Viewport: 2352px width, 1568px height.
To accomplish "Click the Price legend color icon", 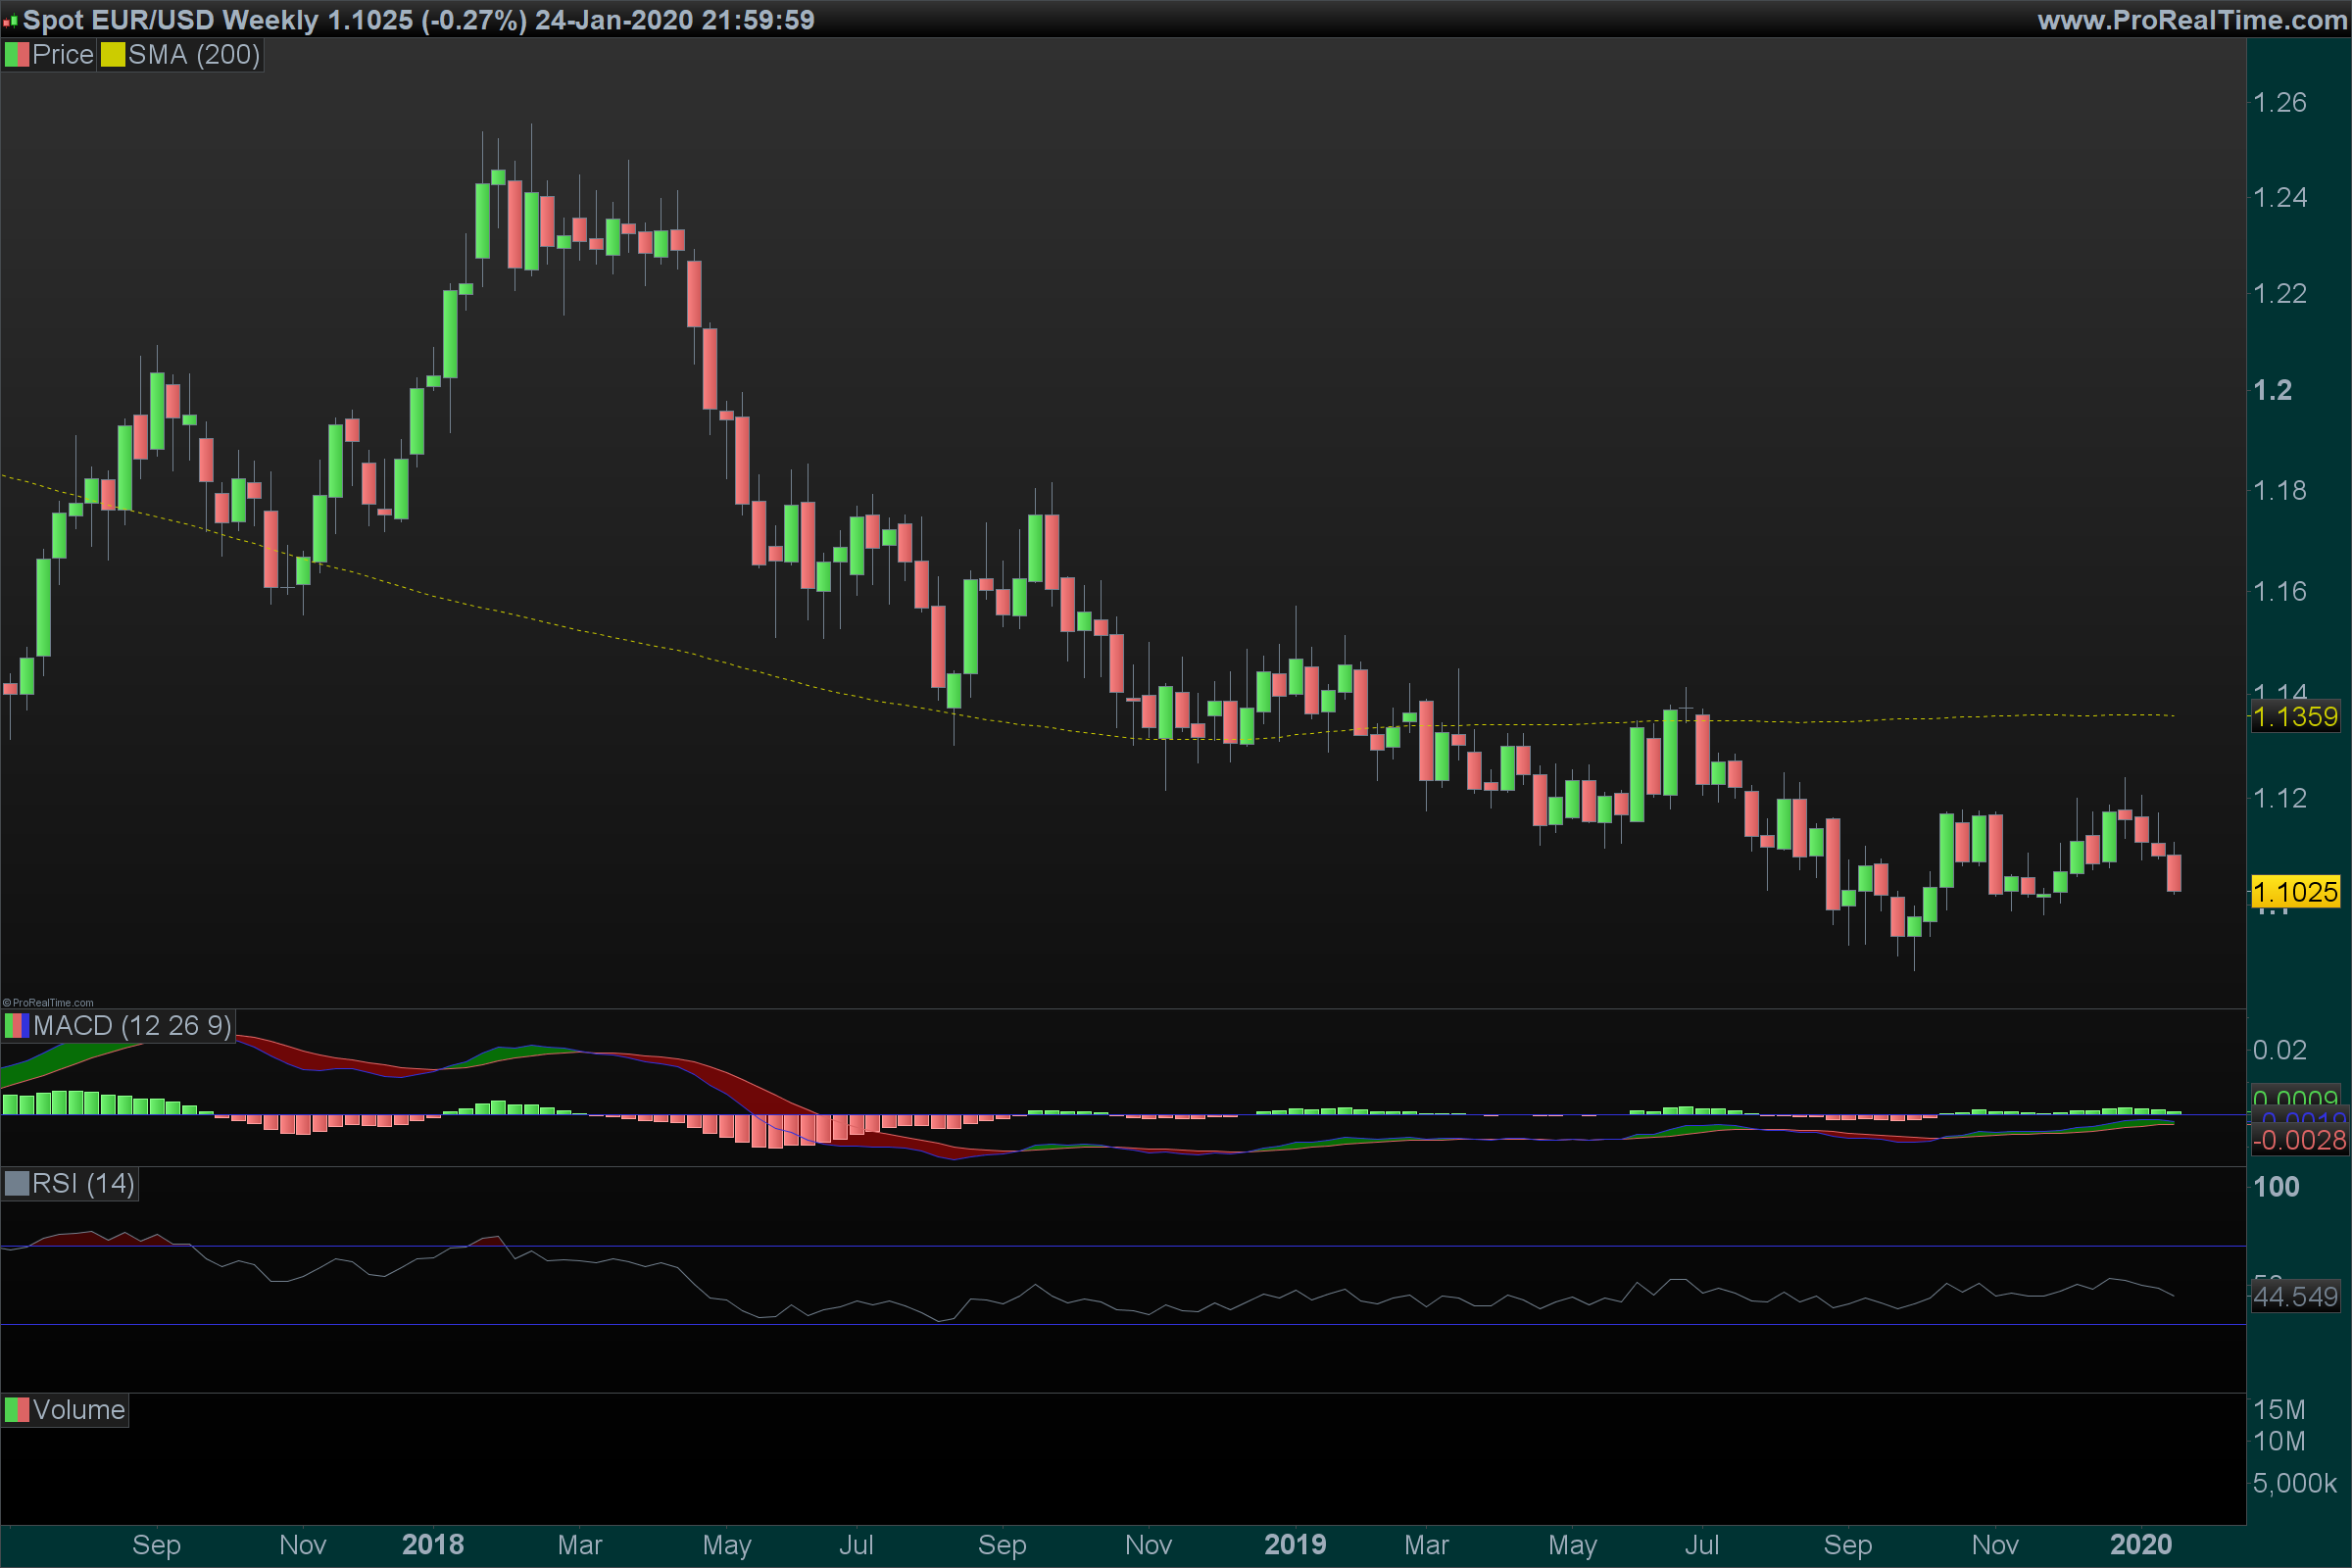I will click(17, 55).
